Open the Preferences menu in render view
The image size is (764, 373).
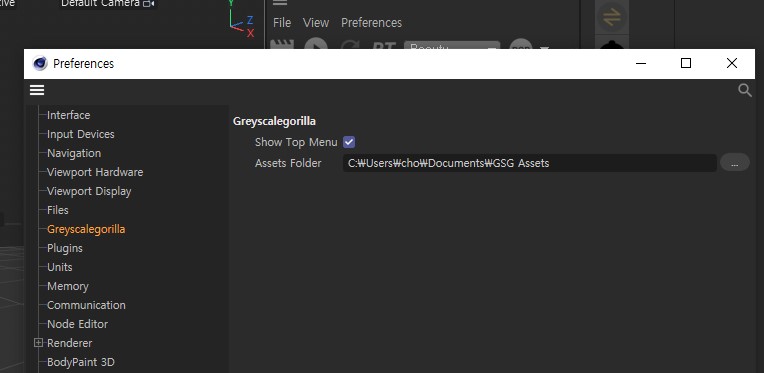(371, 23)
